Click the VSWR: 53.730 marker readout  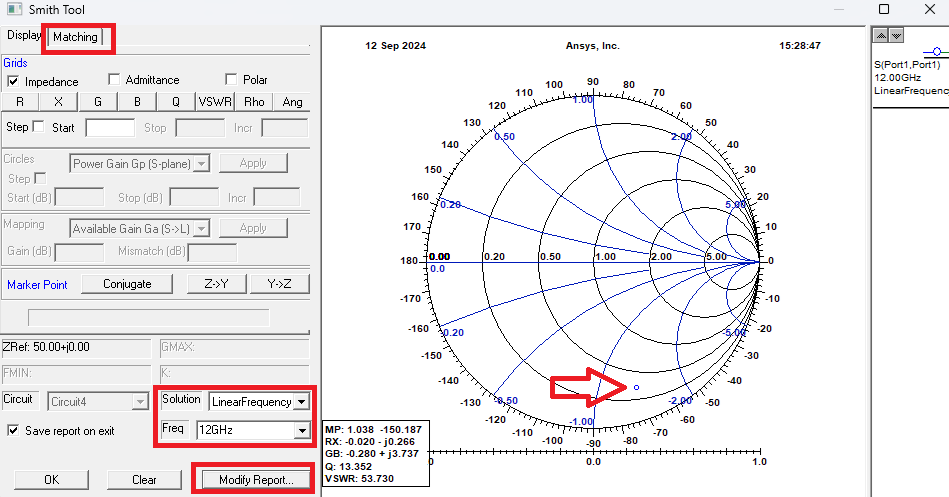coord(360,478)
